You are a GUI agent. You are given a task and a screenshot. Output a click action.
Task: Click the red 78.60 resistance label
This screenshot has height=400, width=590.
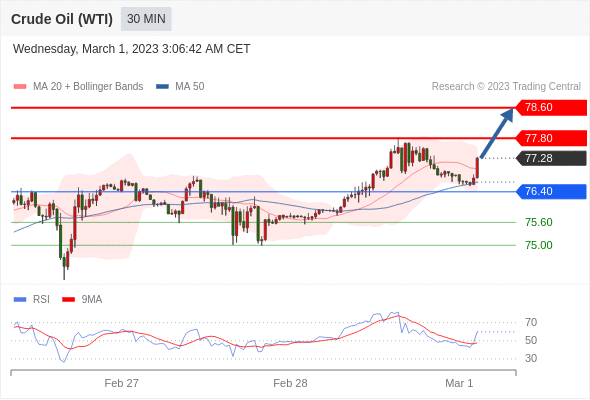(550, 108)
